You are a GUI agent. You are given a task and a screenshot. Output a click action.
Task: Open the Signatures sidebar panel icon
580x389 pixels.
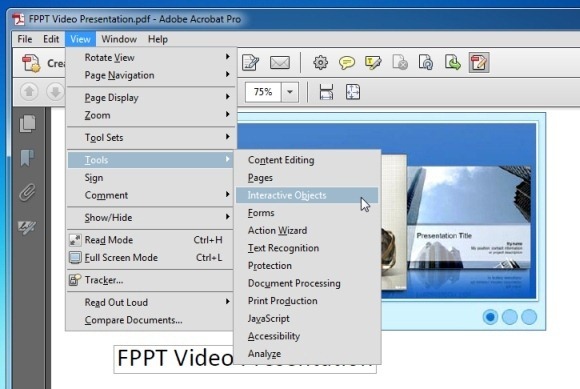[27, 227]
